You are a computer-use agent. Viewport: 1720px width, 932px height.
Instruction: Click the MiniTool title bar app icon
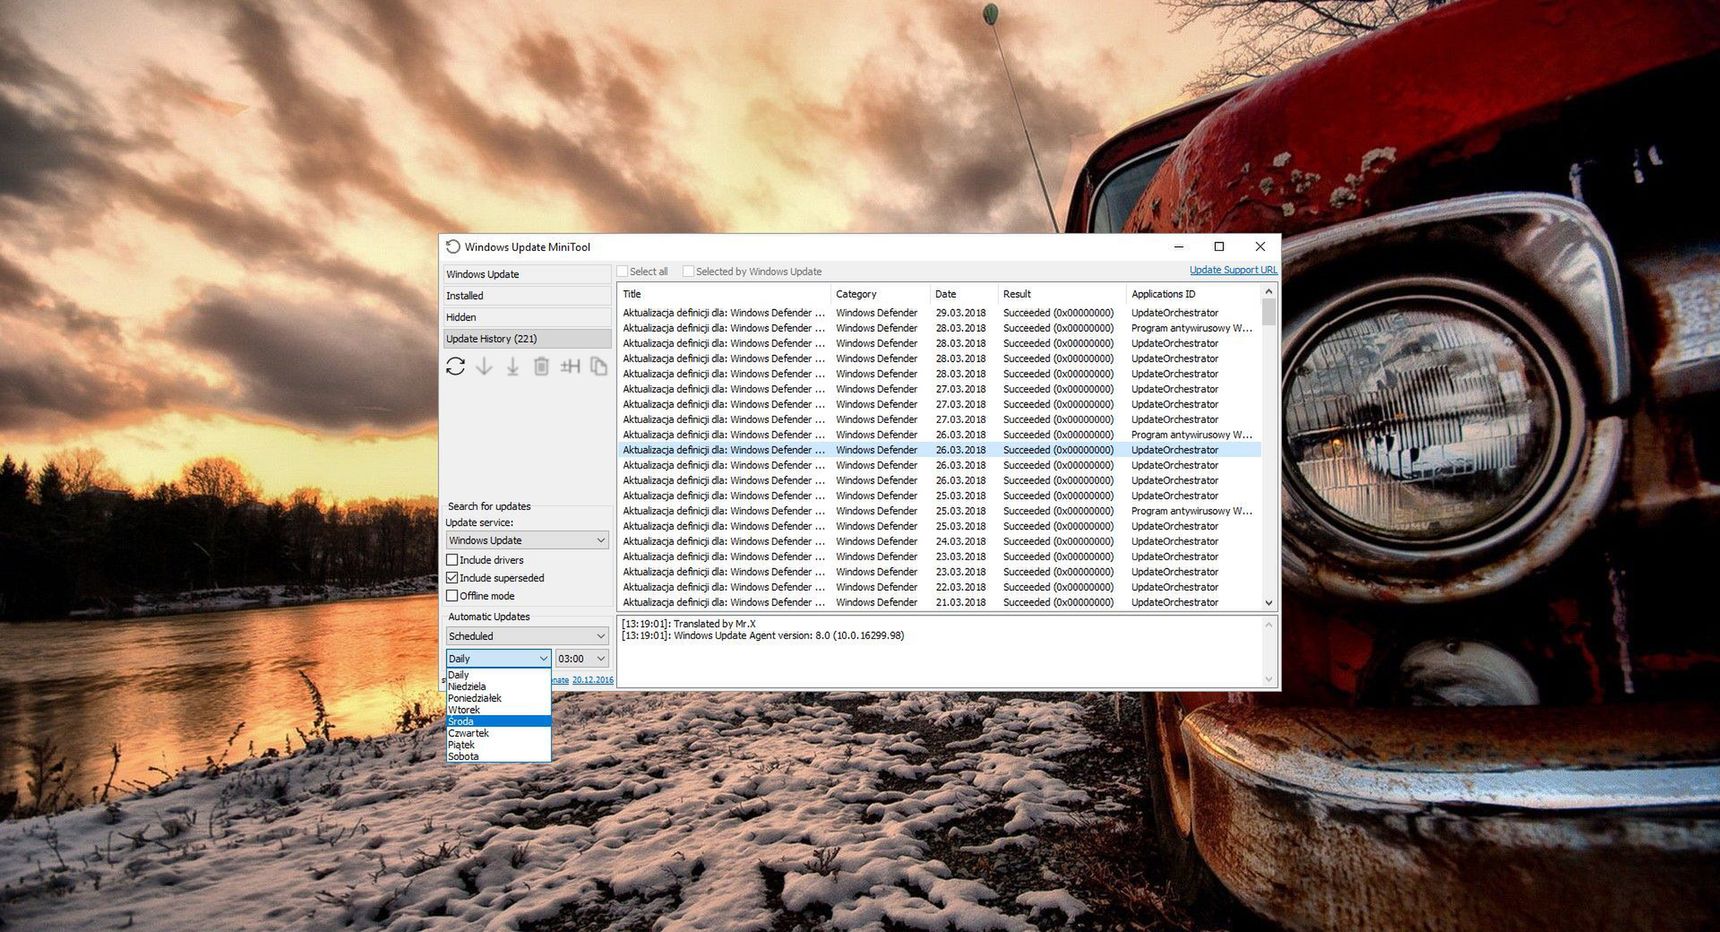tap(453, 247)
